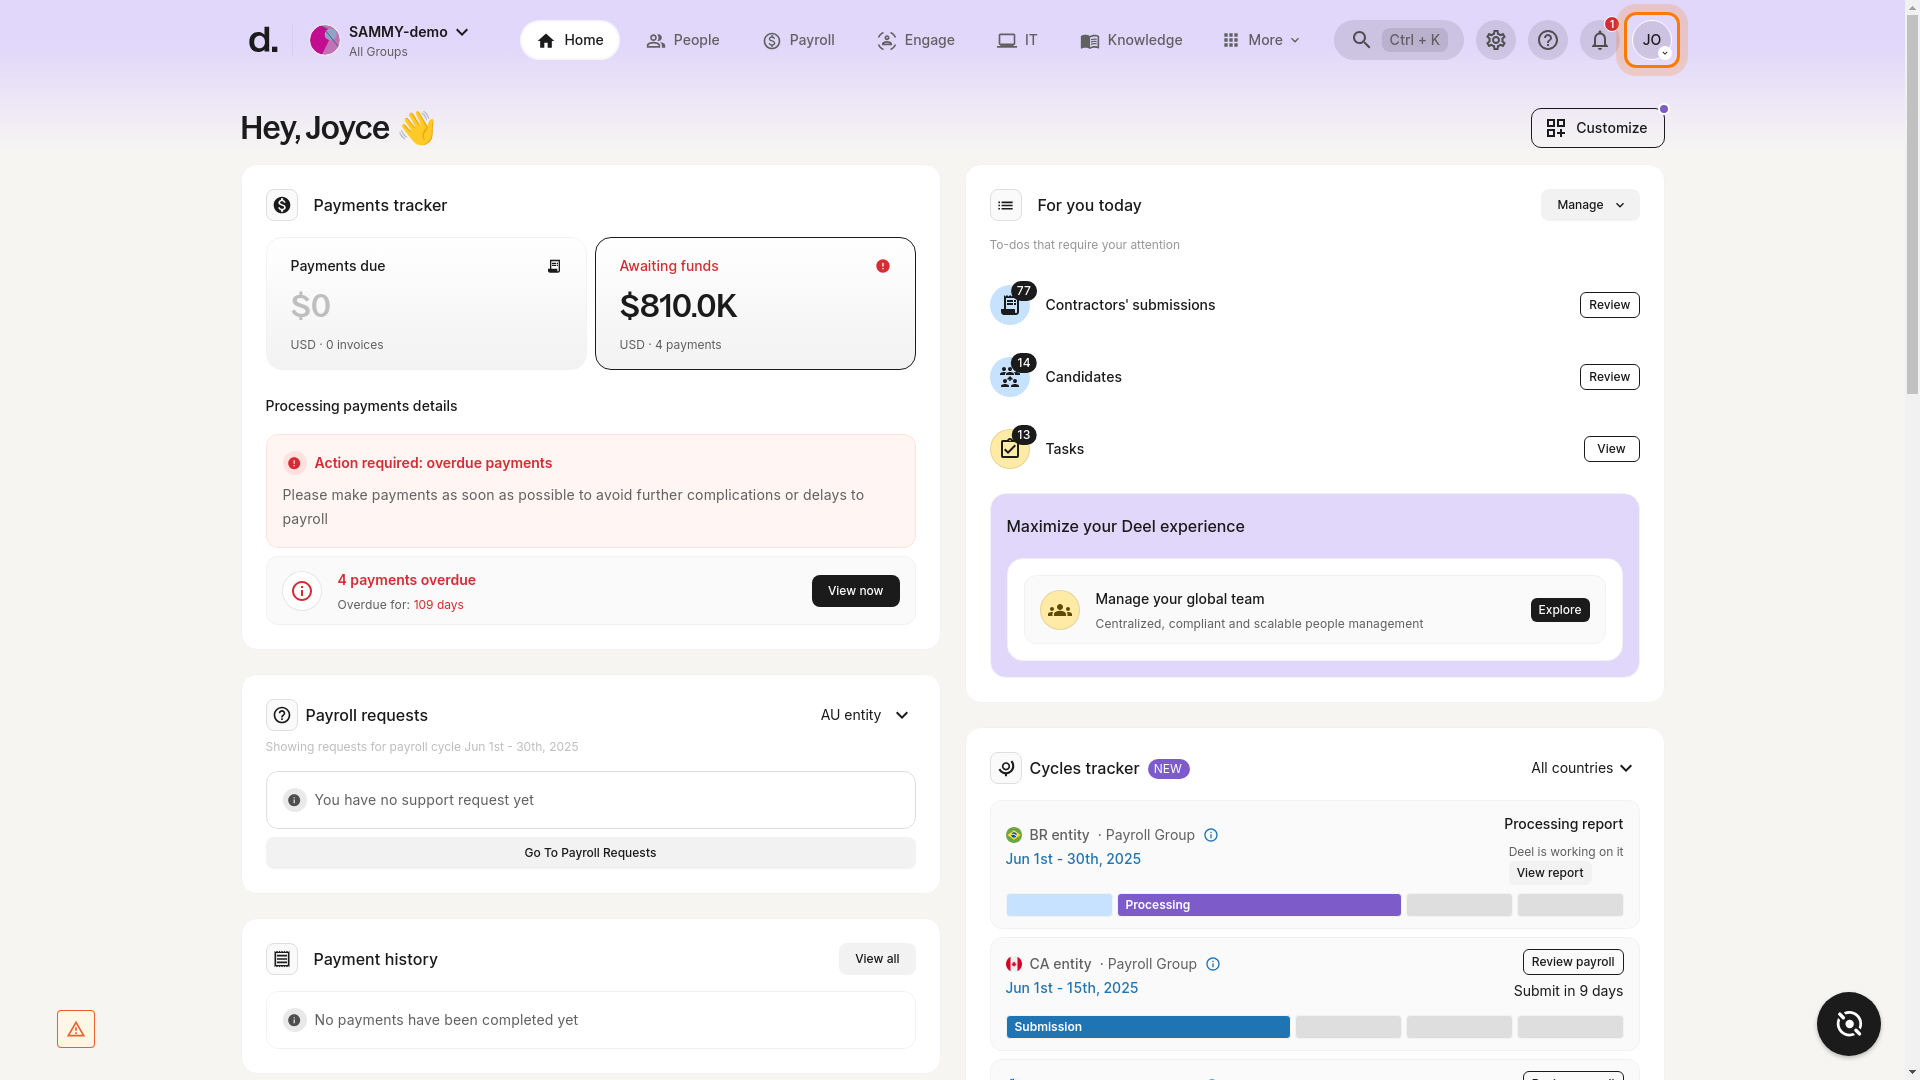This screenshot has height=1080, width=1920.
Task: Open the help question mark icon
Action: coord(1547,40)
